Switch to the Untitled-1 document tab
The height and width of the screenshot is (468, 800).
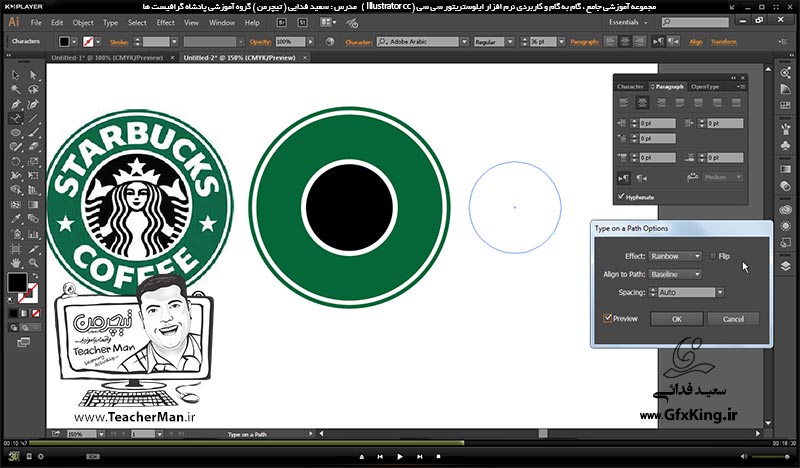(107, 58)
